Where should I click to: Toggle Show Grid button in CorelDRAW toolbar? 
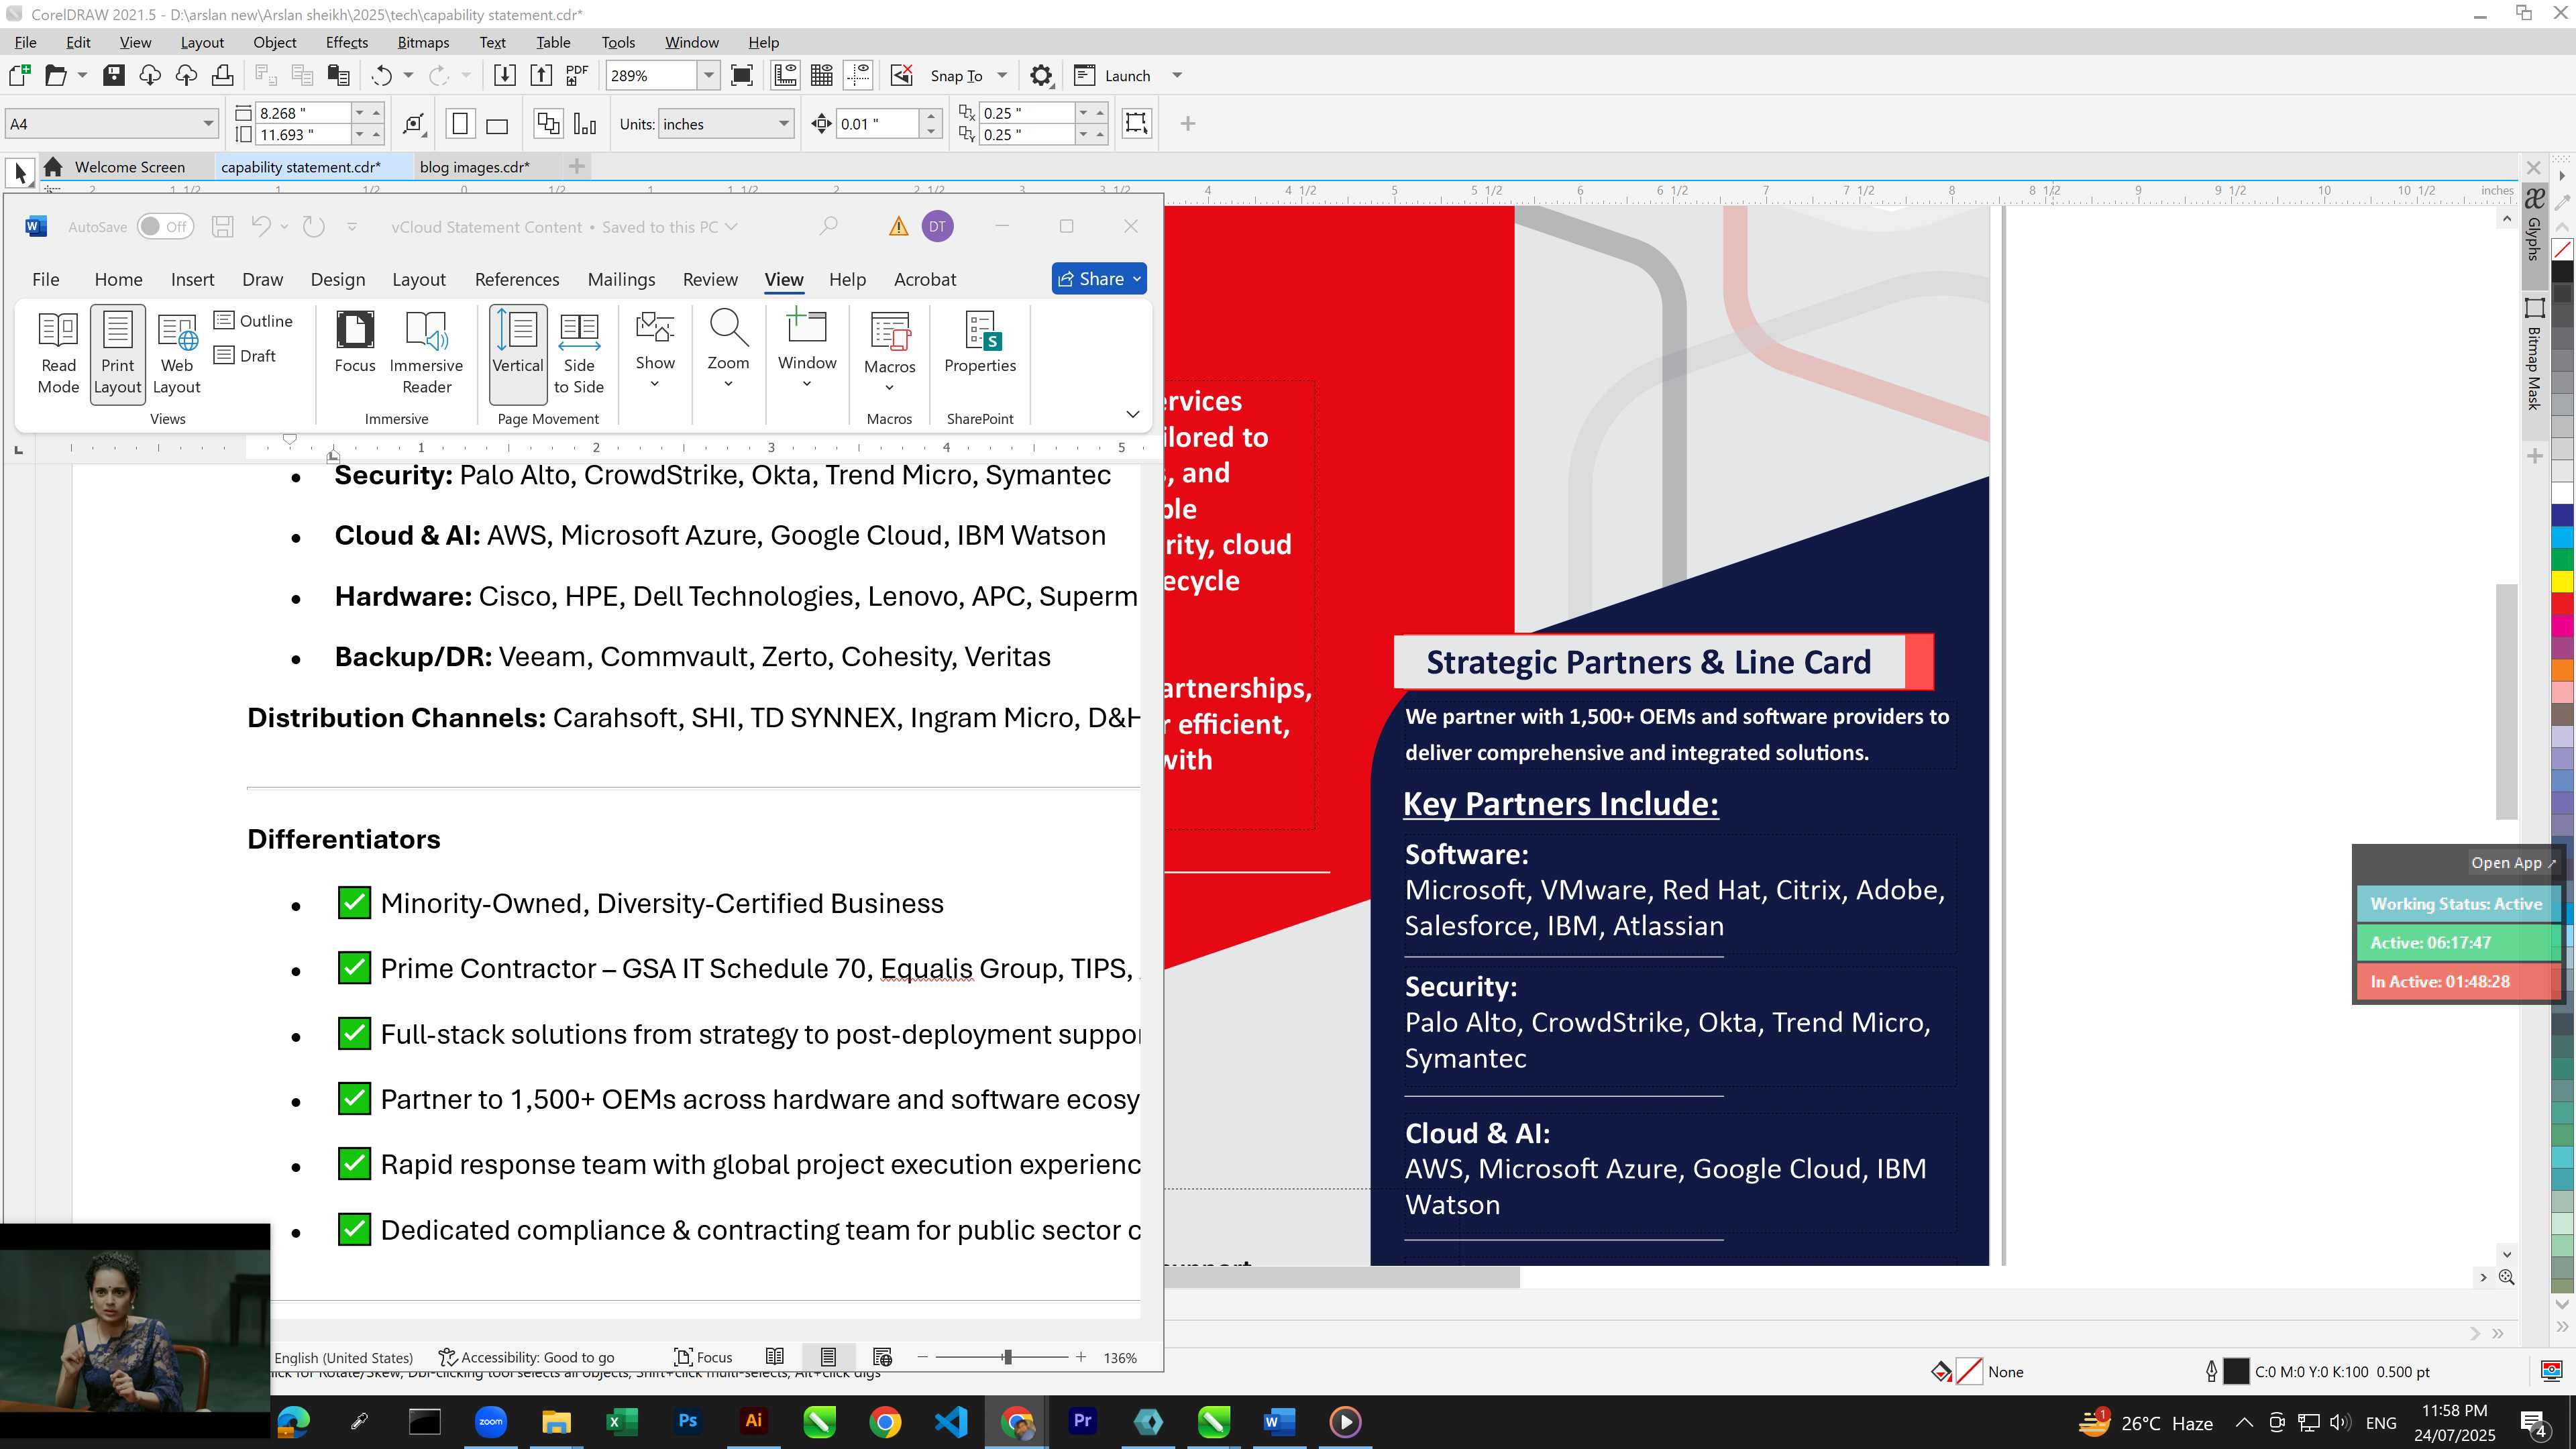822,75
